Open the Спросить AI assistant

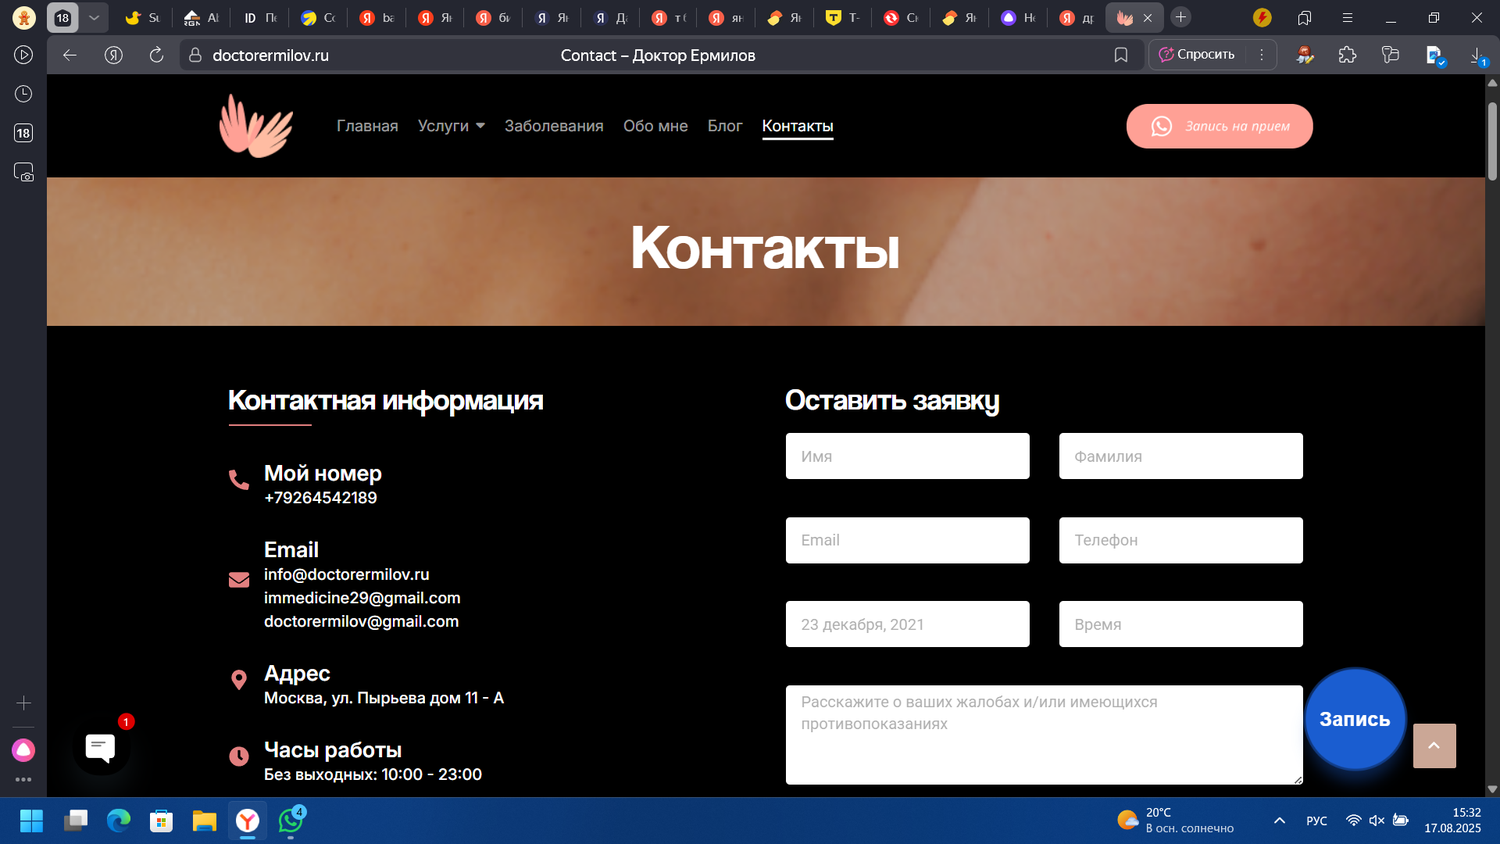[1200, 54]
